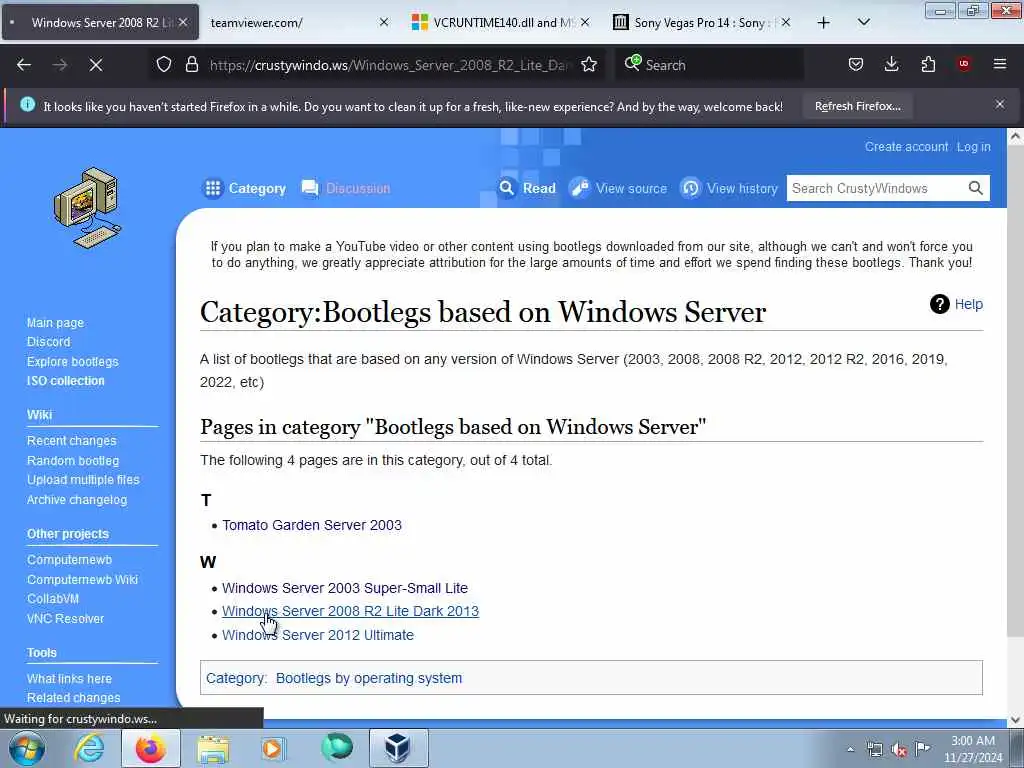Save to Pocket icon in toolbar
Image resolution: width=1024 pixels, height=768 pixels.
click(856, 64)
